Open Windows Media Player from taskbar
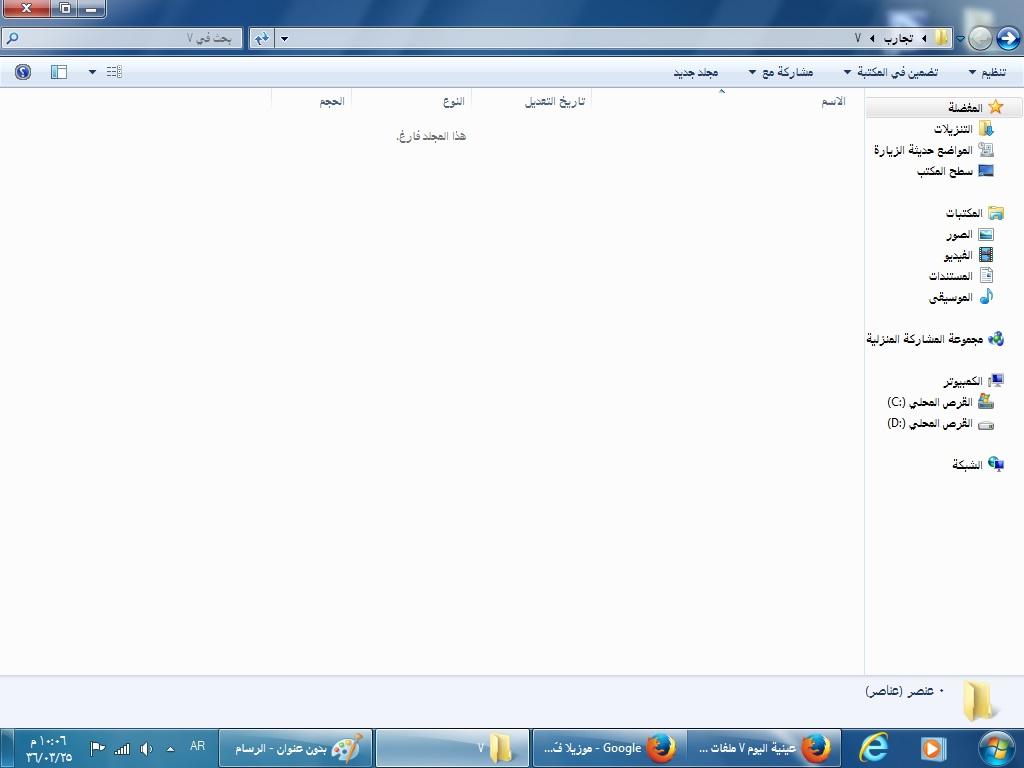The height and width of the screenshot is (768, 1024). click(933, 748)
